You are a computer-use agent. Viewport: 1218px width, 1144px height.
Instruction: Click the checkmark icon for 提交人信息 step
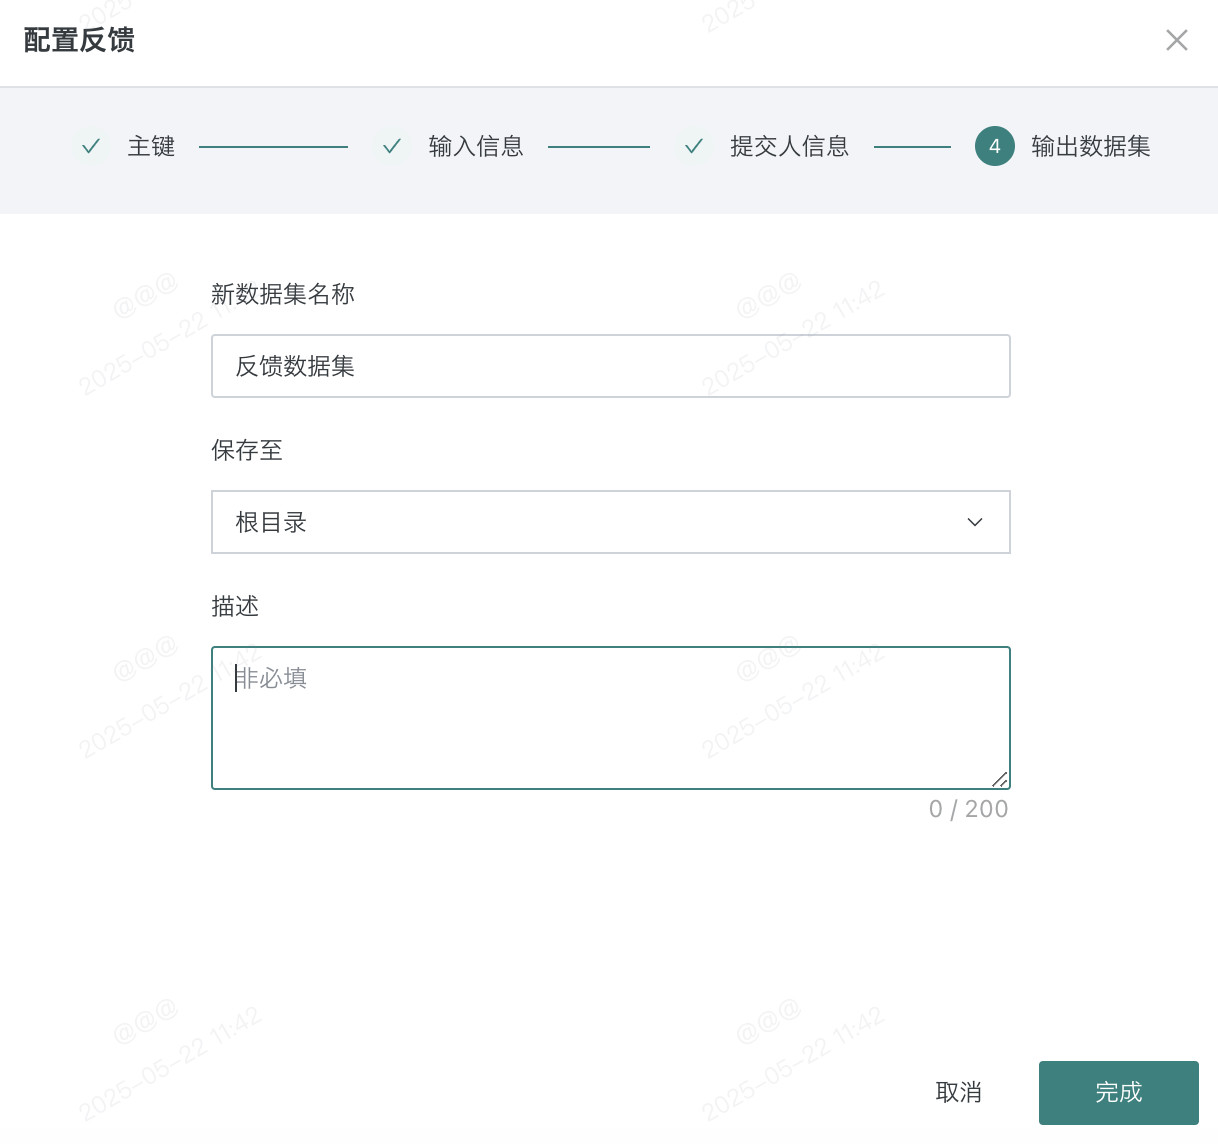693,146
